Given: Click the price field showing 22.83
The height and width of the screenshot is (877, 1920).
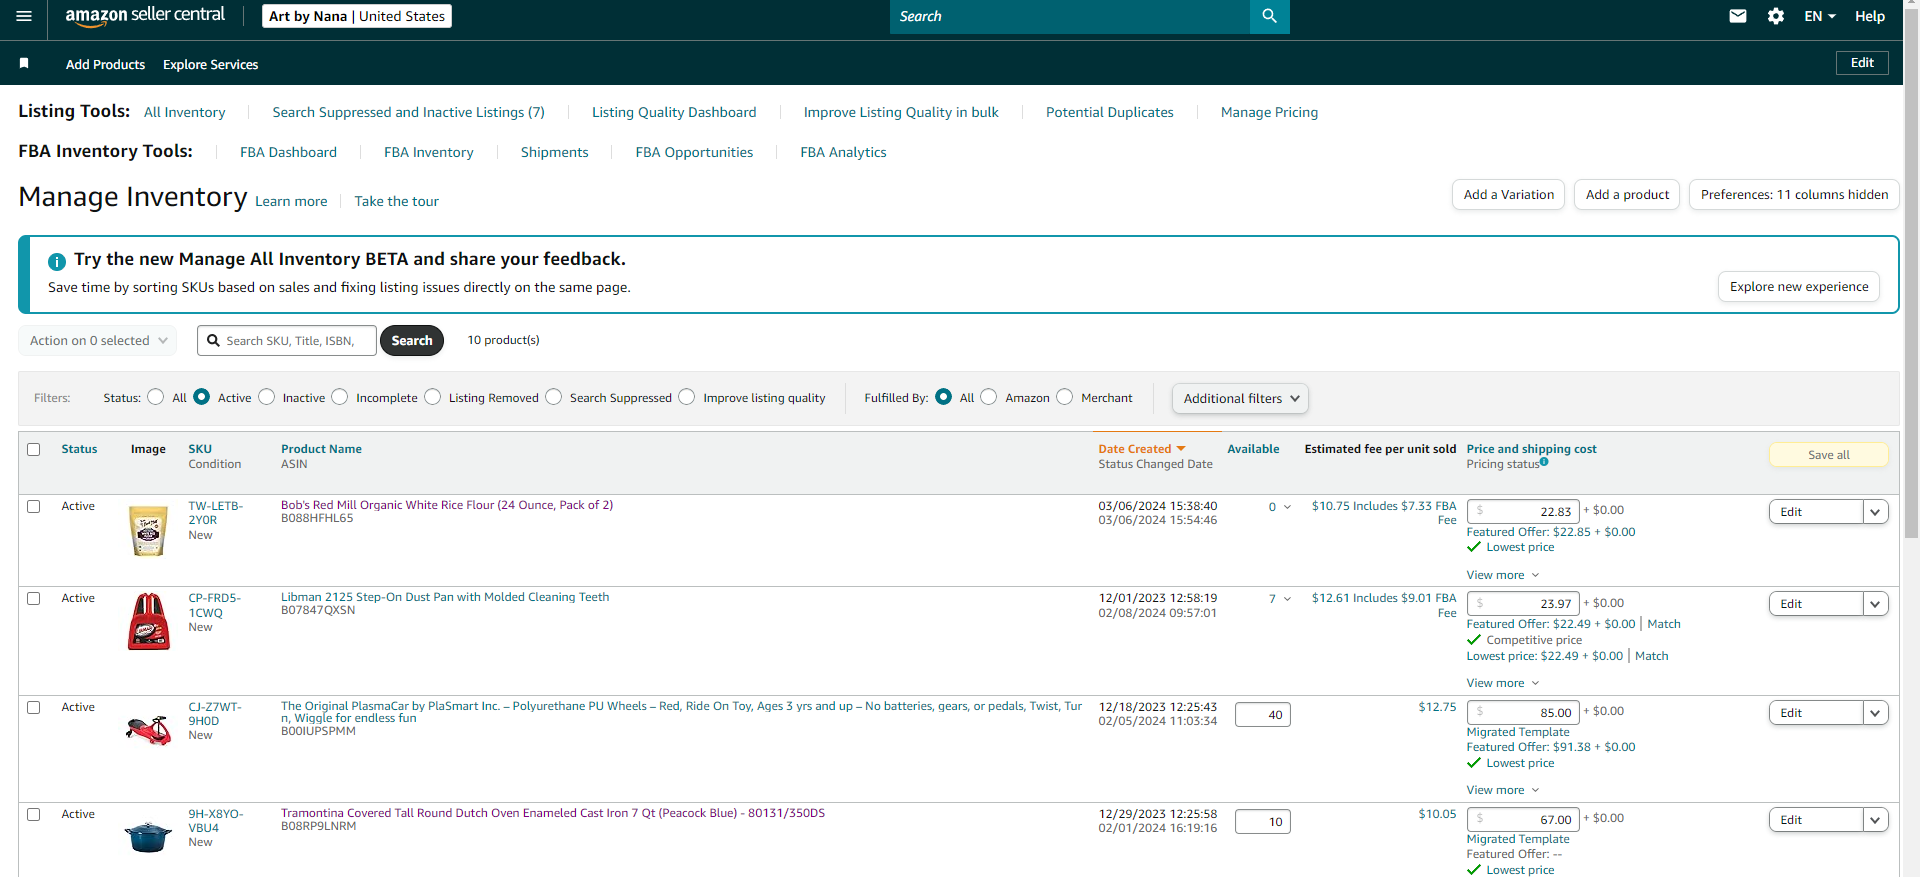Looking at the screenshot, I should click(x=1523, y=511).
